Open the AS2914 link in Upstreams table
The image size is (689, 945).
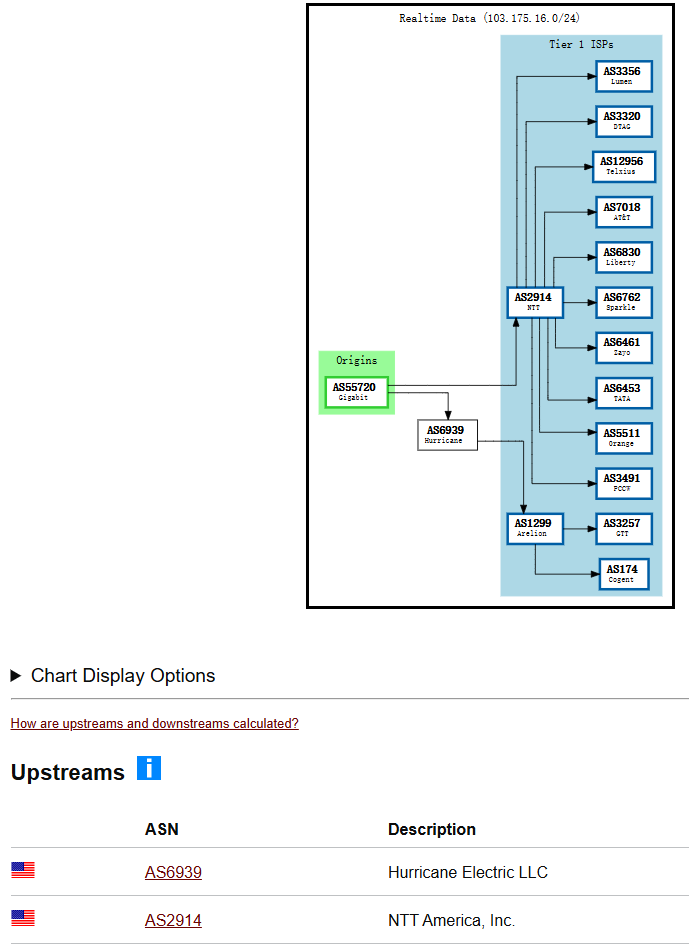click(x=173, y=920)
